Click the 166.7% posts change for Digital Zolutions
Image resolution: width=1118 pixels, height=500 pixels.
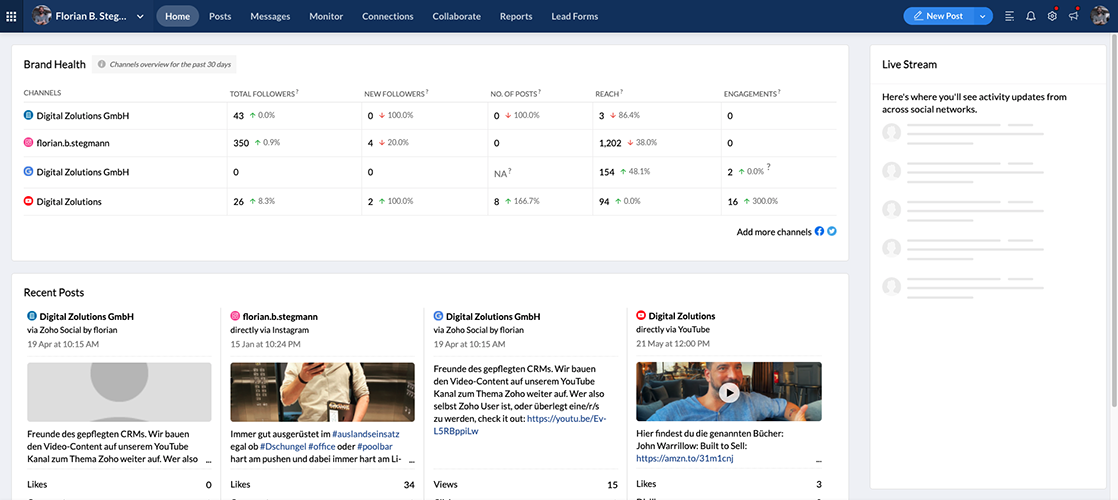click(x=526, y=201)
